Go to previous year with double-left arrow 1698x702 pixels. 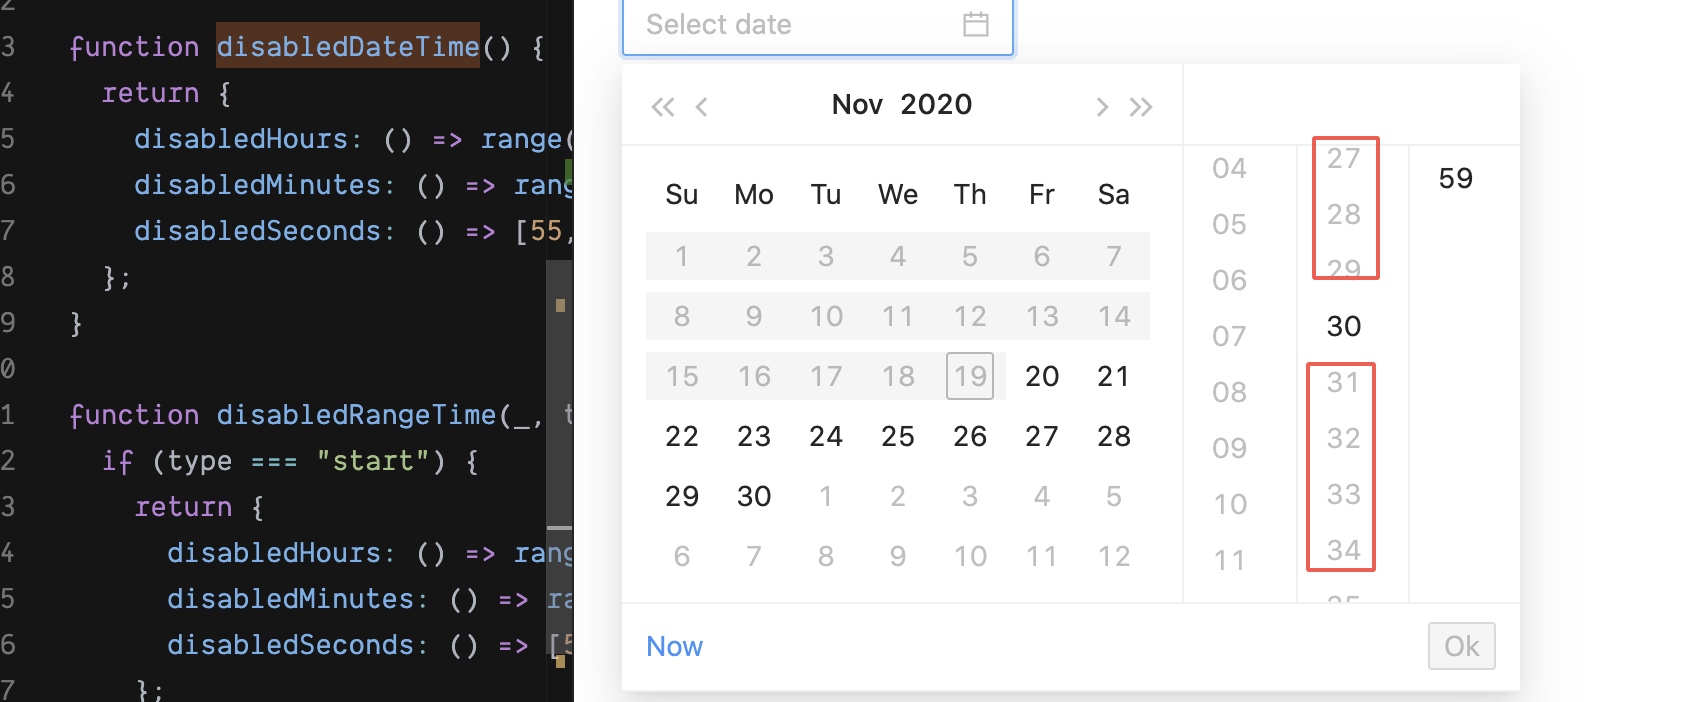662,107
